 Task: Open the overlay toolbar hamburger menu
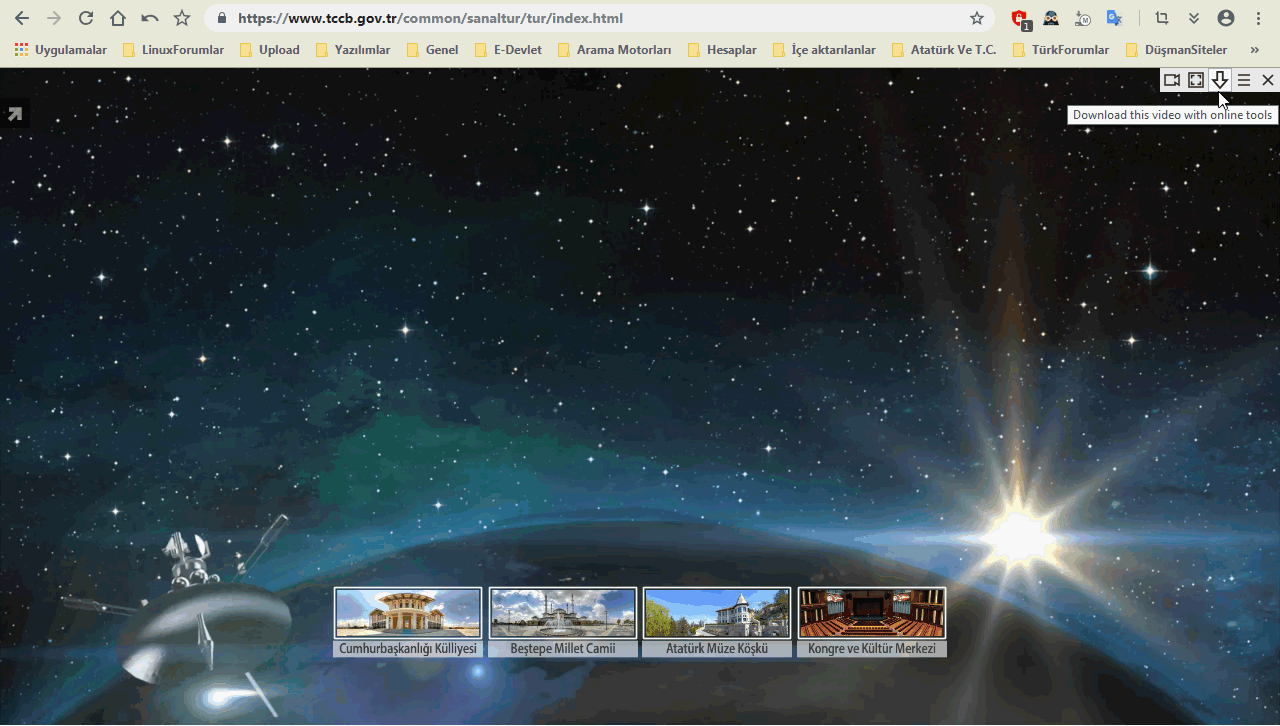point(1244,80)
